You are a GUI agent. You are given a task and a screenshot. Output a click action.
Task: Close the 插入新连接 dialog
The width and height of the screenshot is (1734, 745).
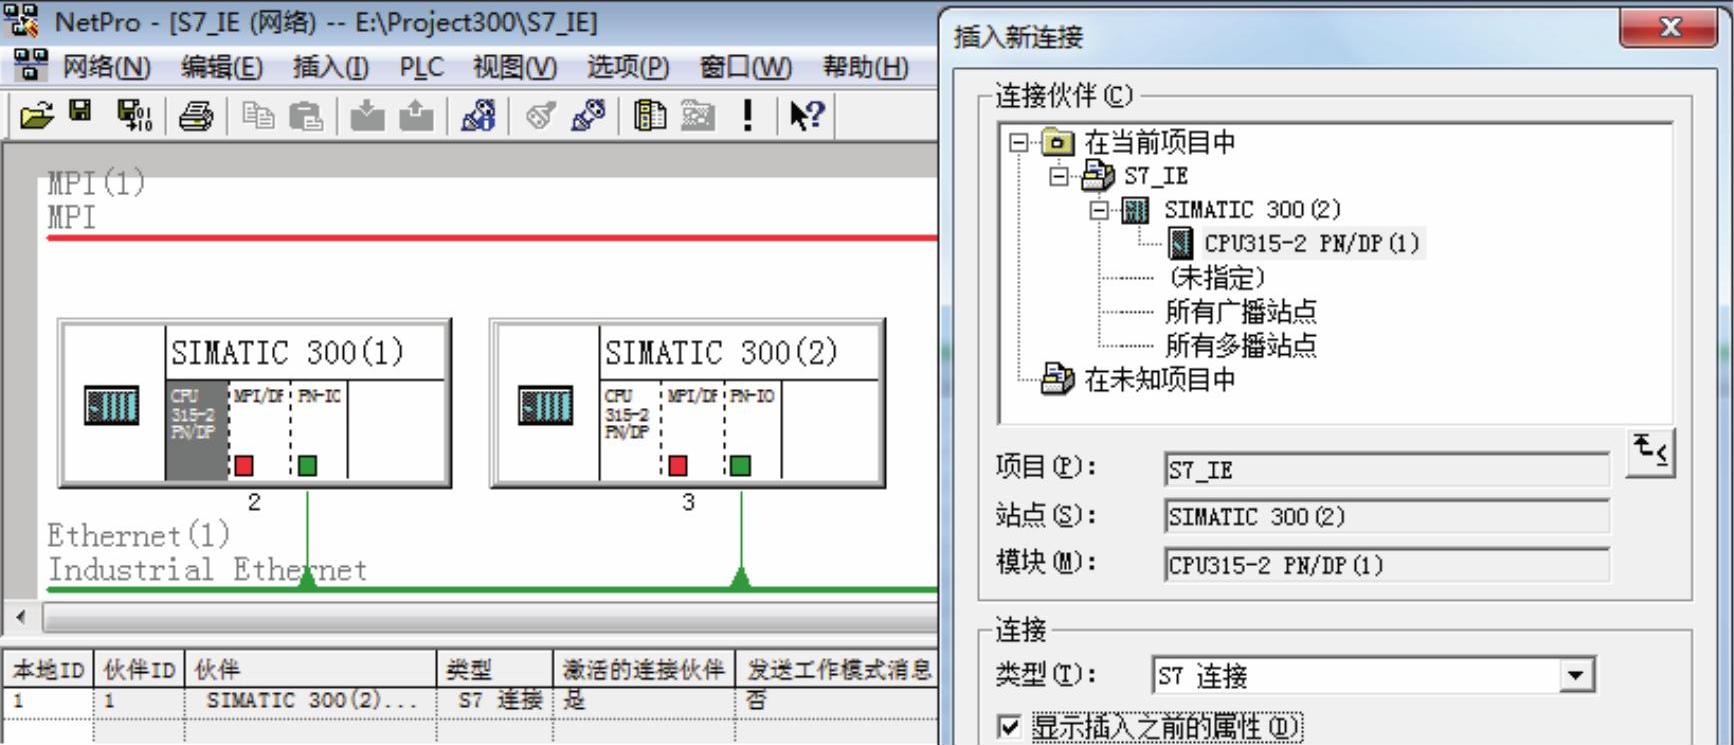point(1670,27)
